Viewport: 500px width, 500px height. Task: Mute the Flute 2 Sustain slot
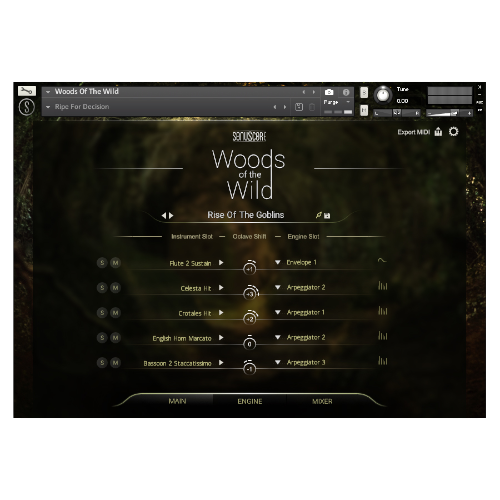(115, 263)
